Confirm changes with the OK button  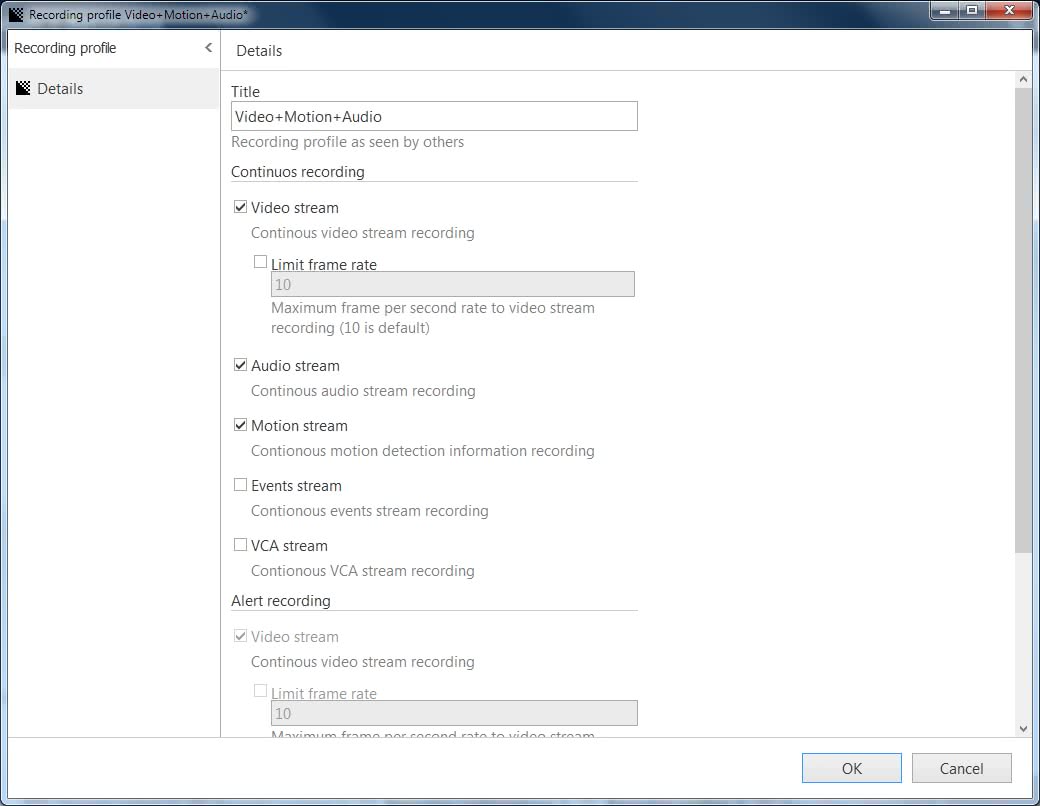[851, 768]
